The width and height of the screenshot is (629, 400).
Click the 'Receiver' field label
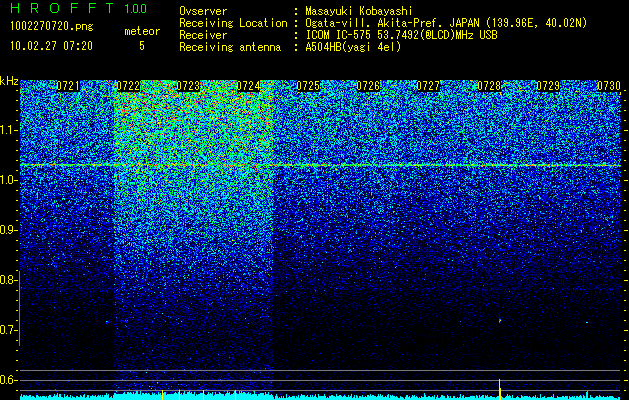tap(203, 35)
